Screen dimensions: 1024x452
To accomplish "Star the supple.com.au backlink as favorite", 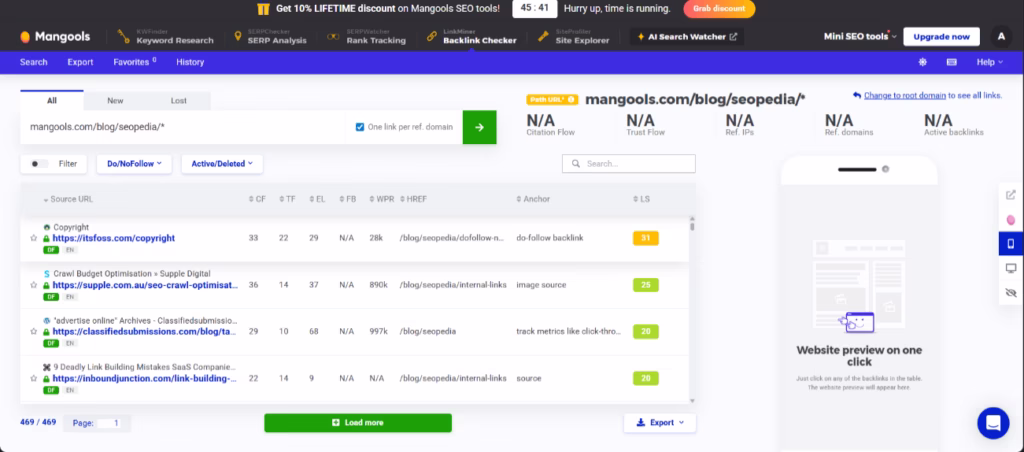I will pyautogui.click(x=33, y=285).
